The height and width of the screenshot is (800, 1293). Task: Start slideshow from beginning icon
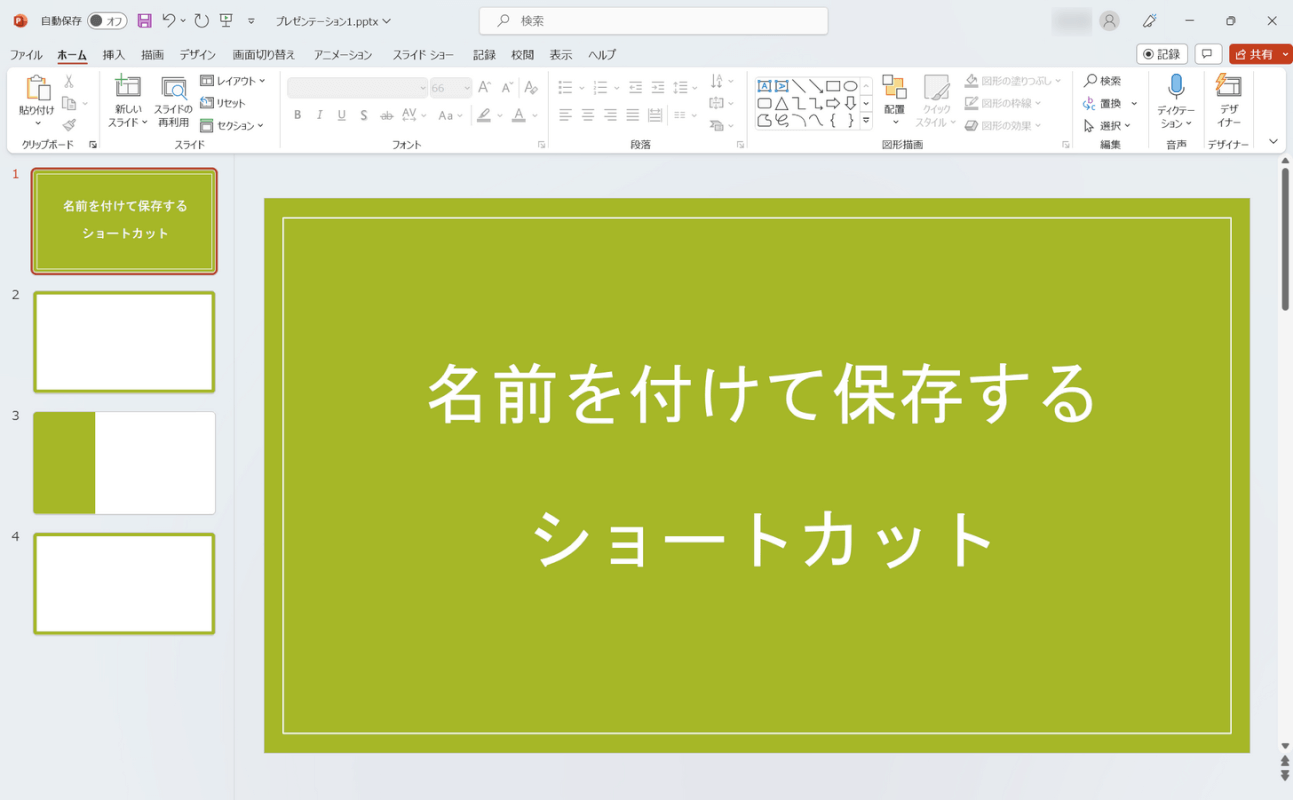click(226, 21)
